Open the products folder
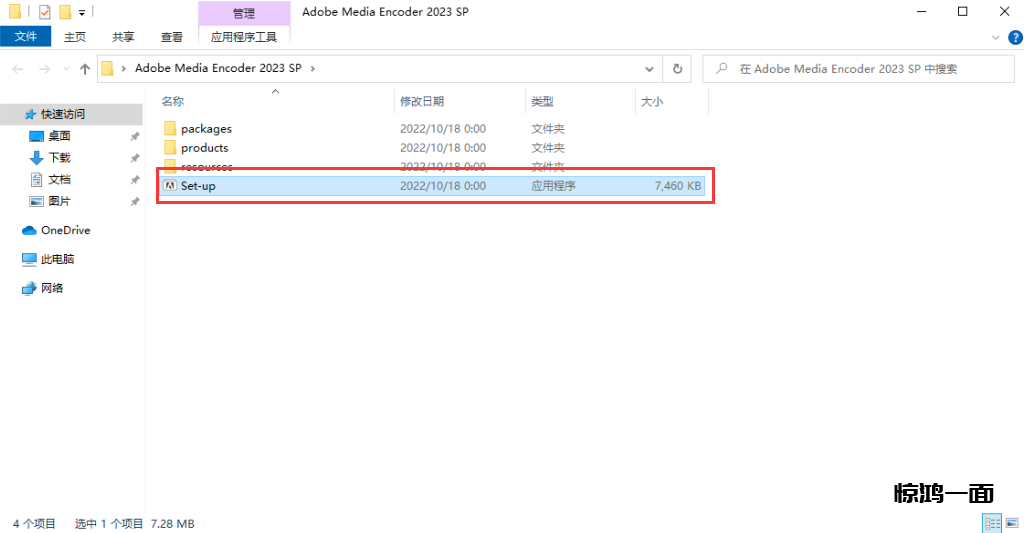Viewport: 1024px width, 533px height. pyautogui.click(x=204, y=148)
